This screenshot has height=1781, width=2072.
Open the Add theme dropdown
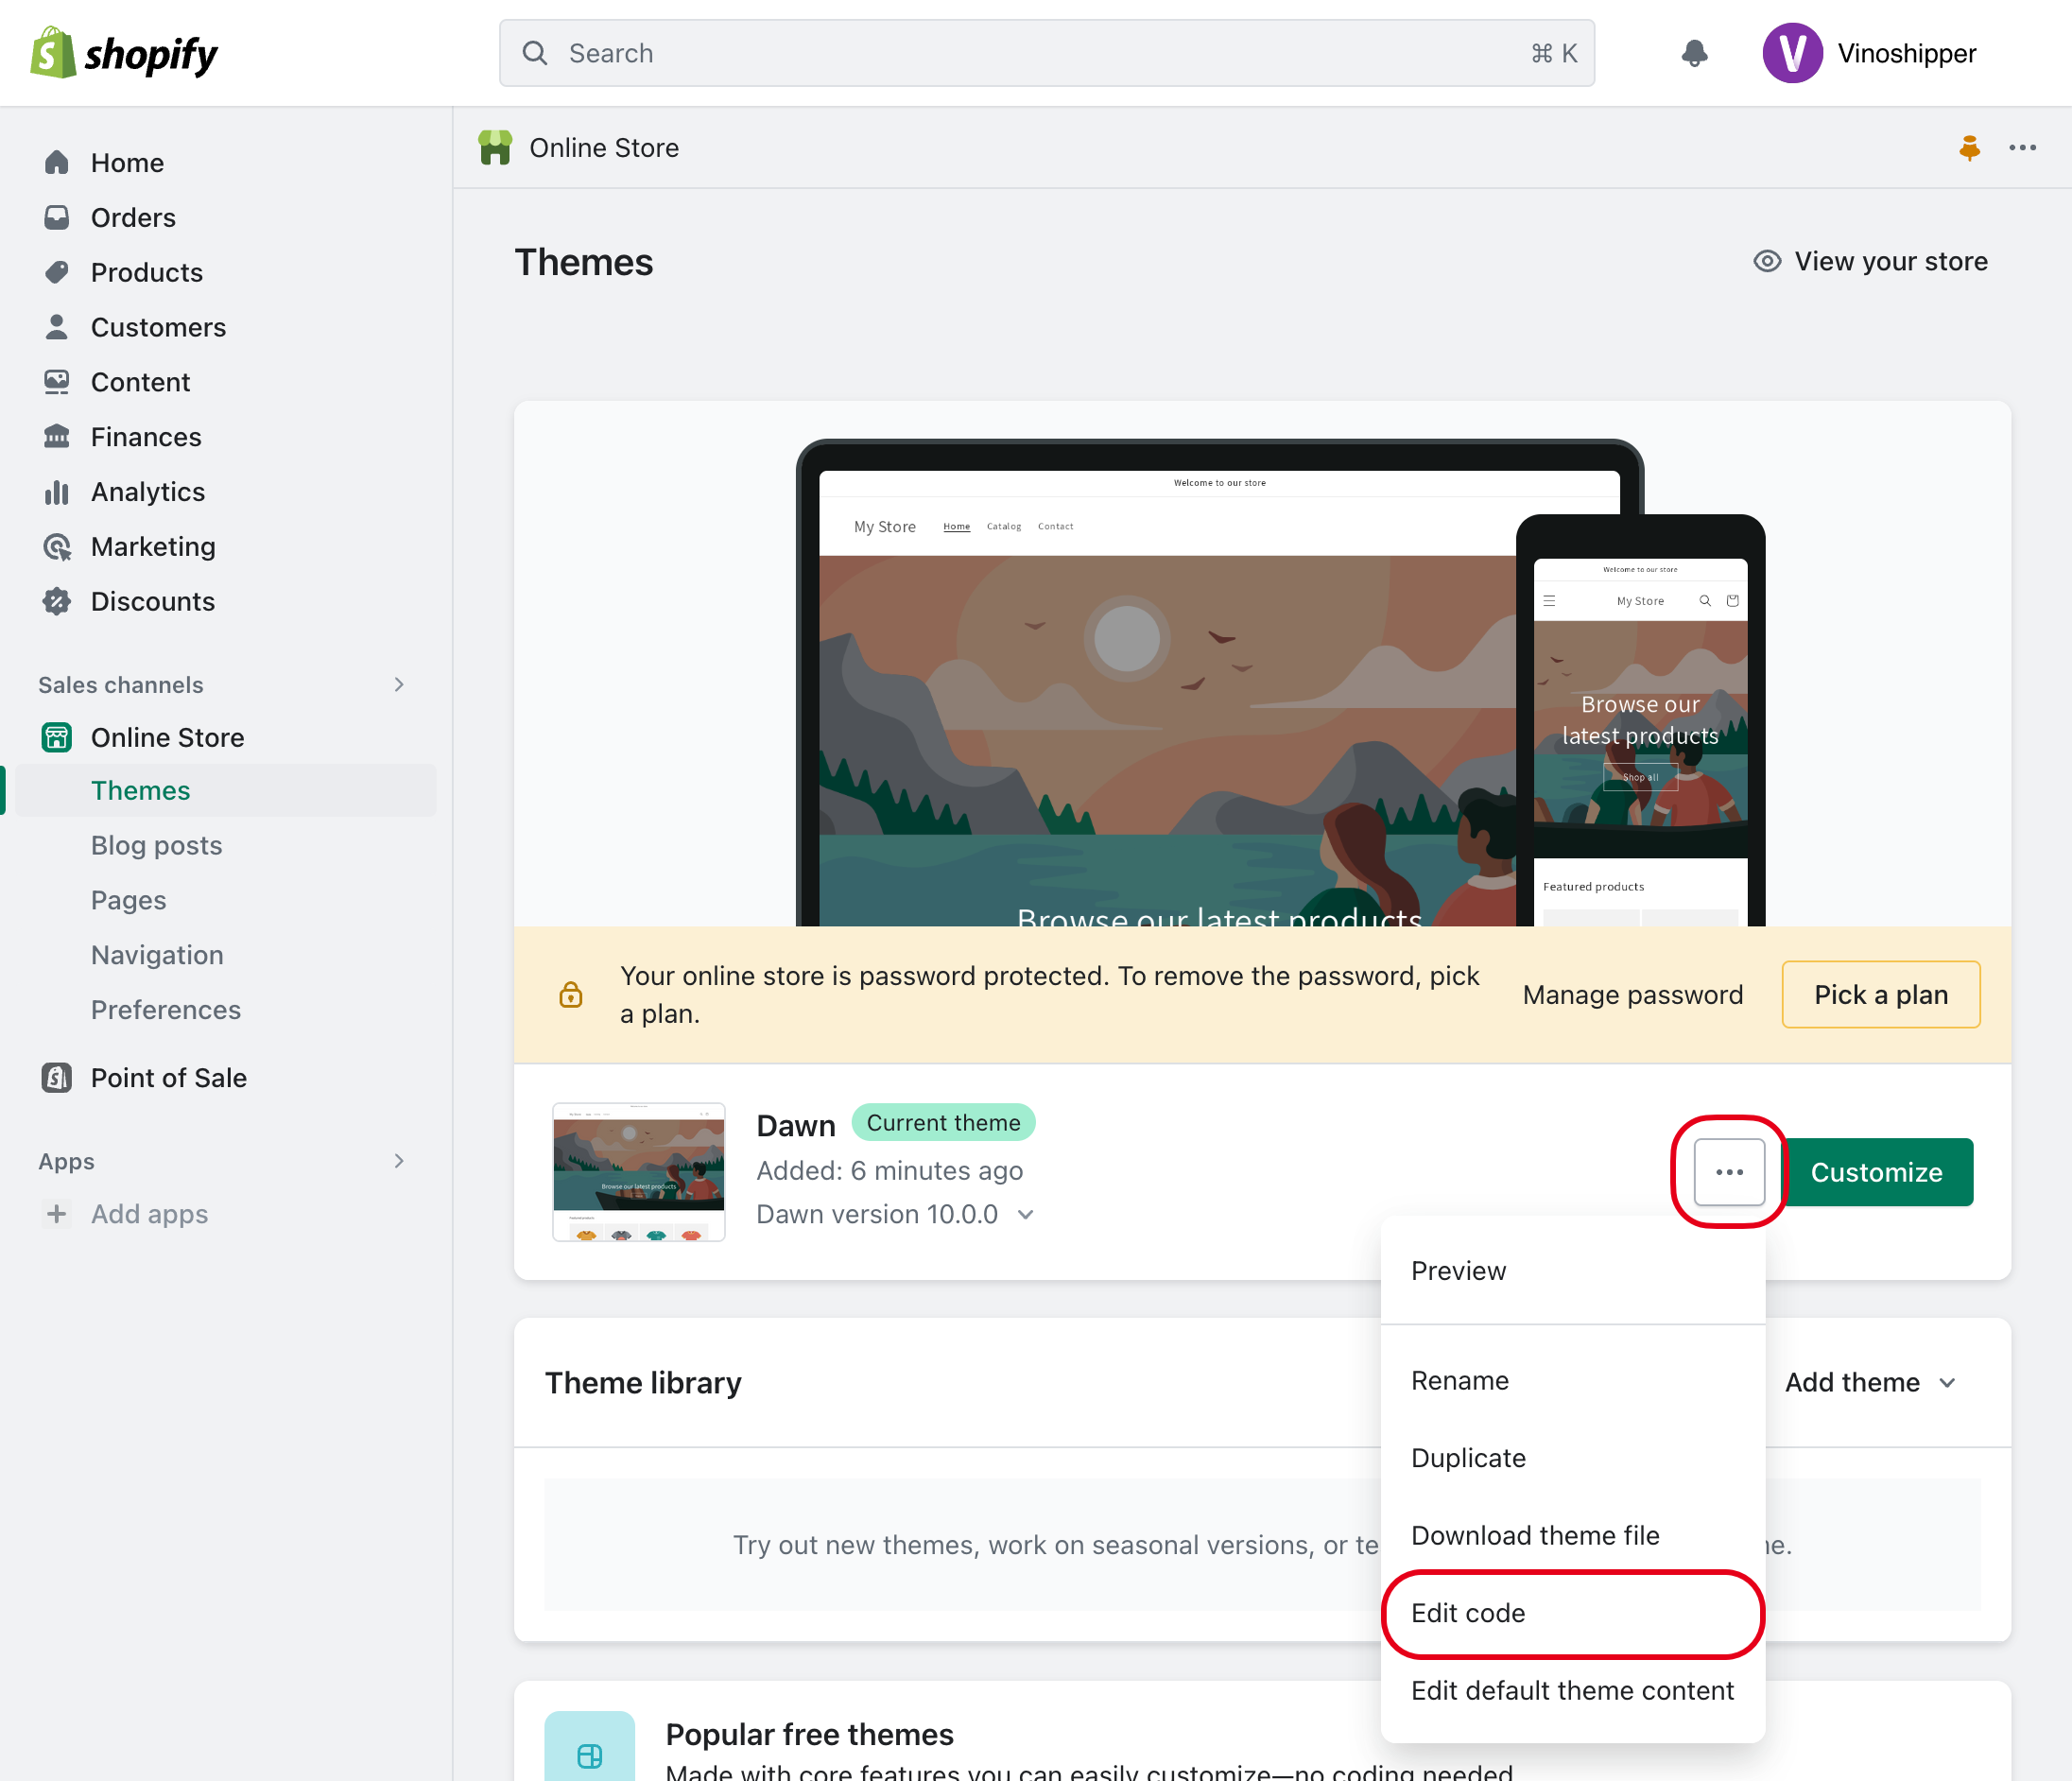[1869, 1381]
